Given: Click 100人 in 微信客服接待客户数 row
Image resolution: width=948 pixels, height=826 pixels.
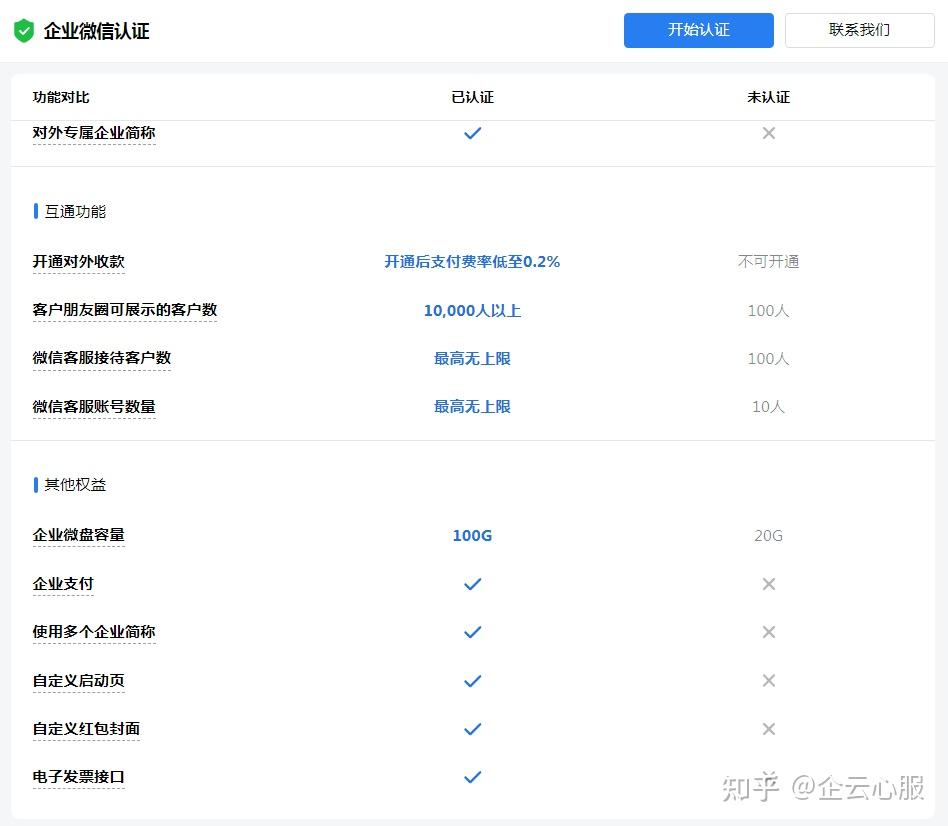Looking at the screenshot, I should (x=768, y=359).
